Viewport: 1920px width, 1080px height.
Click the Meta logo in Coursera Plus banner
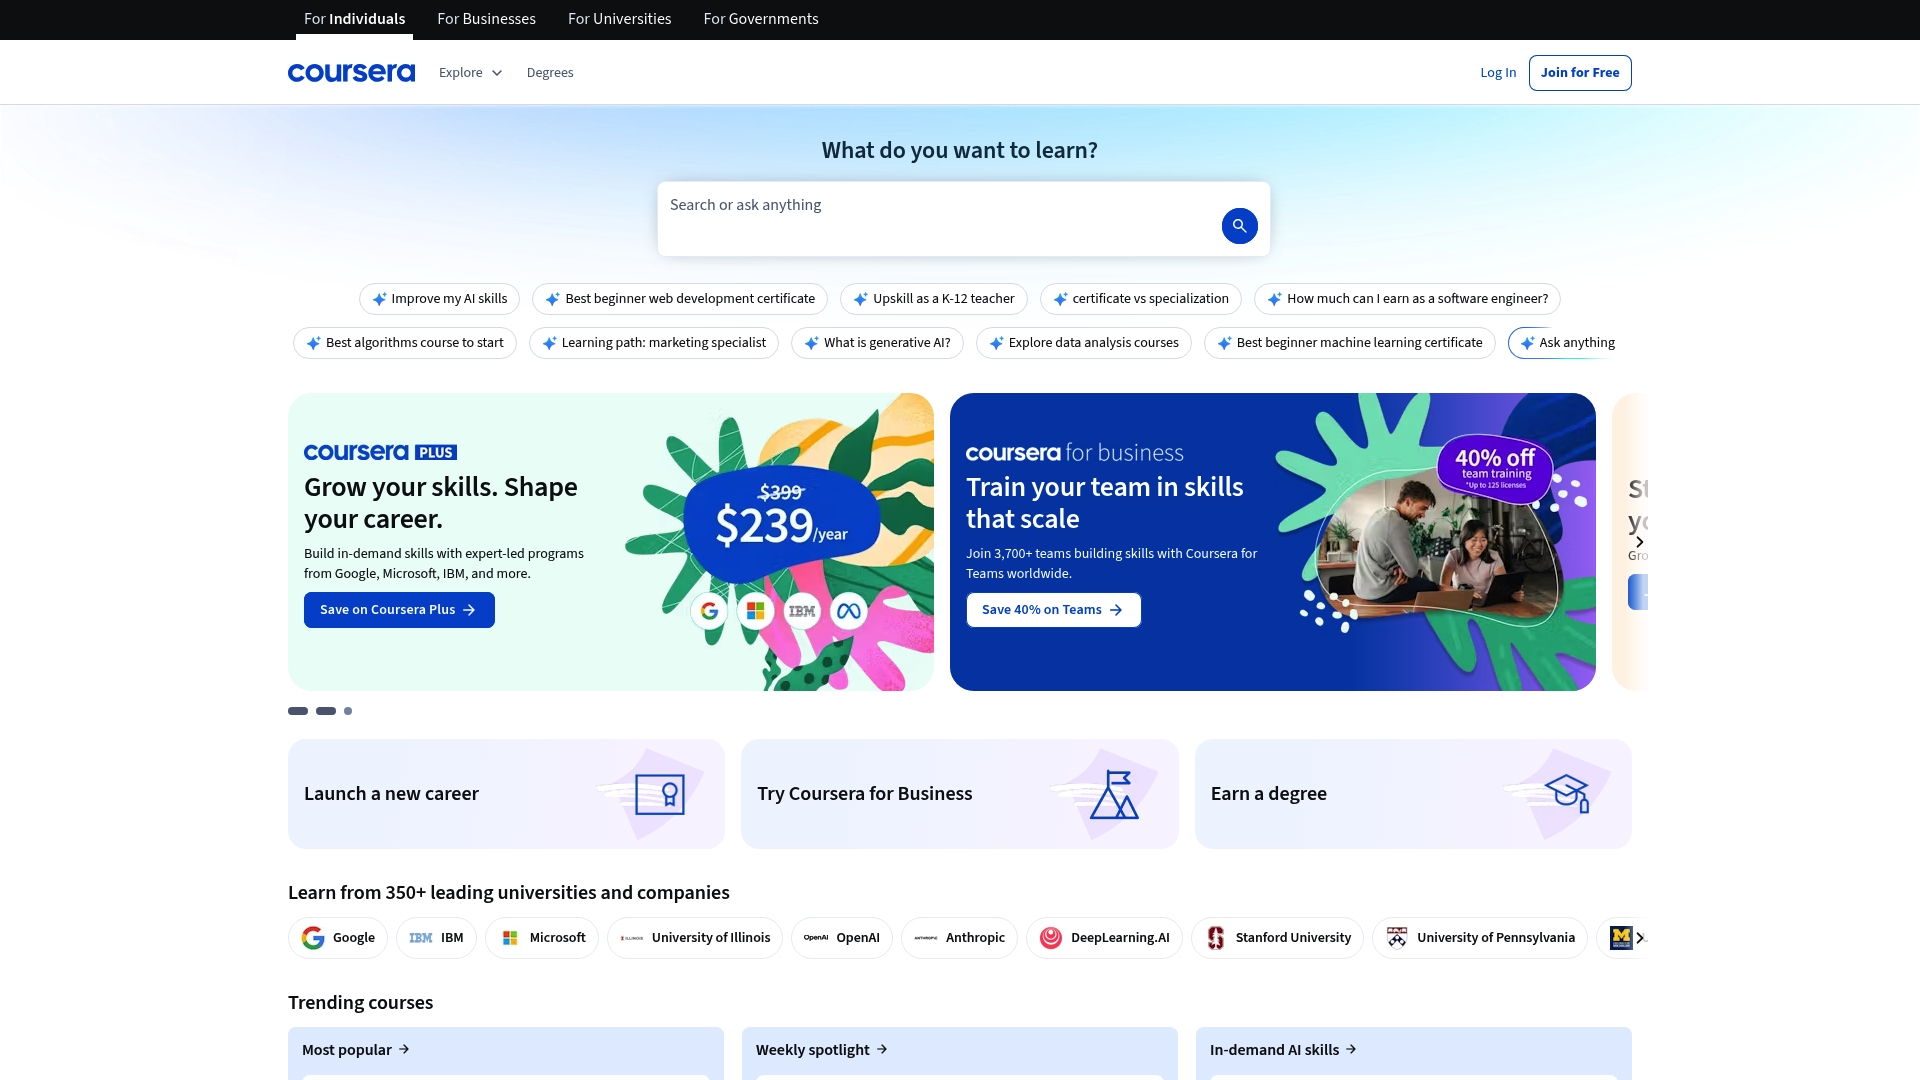(x=849, y=611)
